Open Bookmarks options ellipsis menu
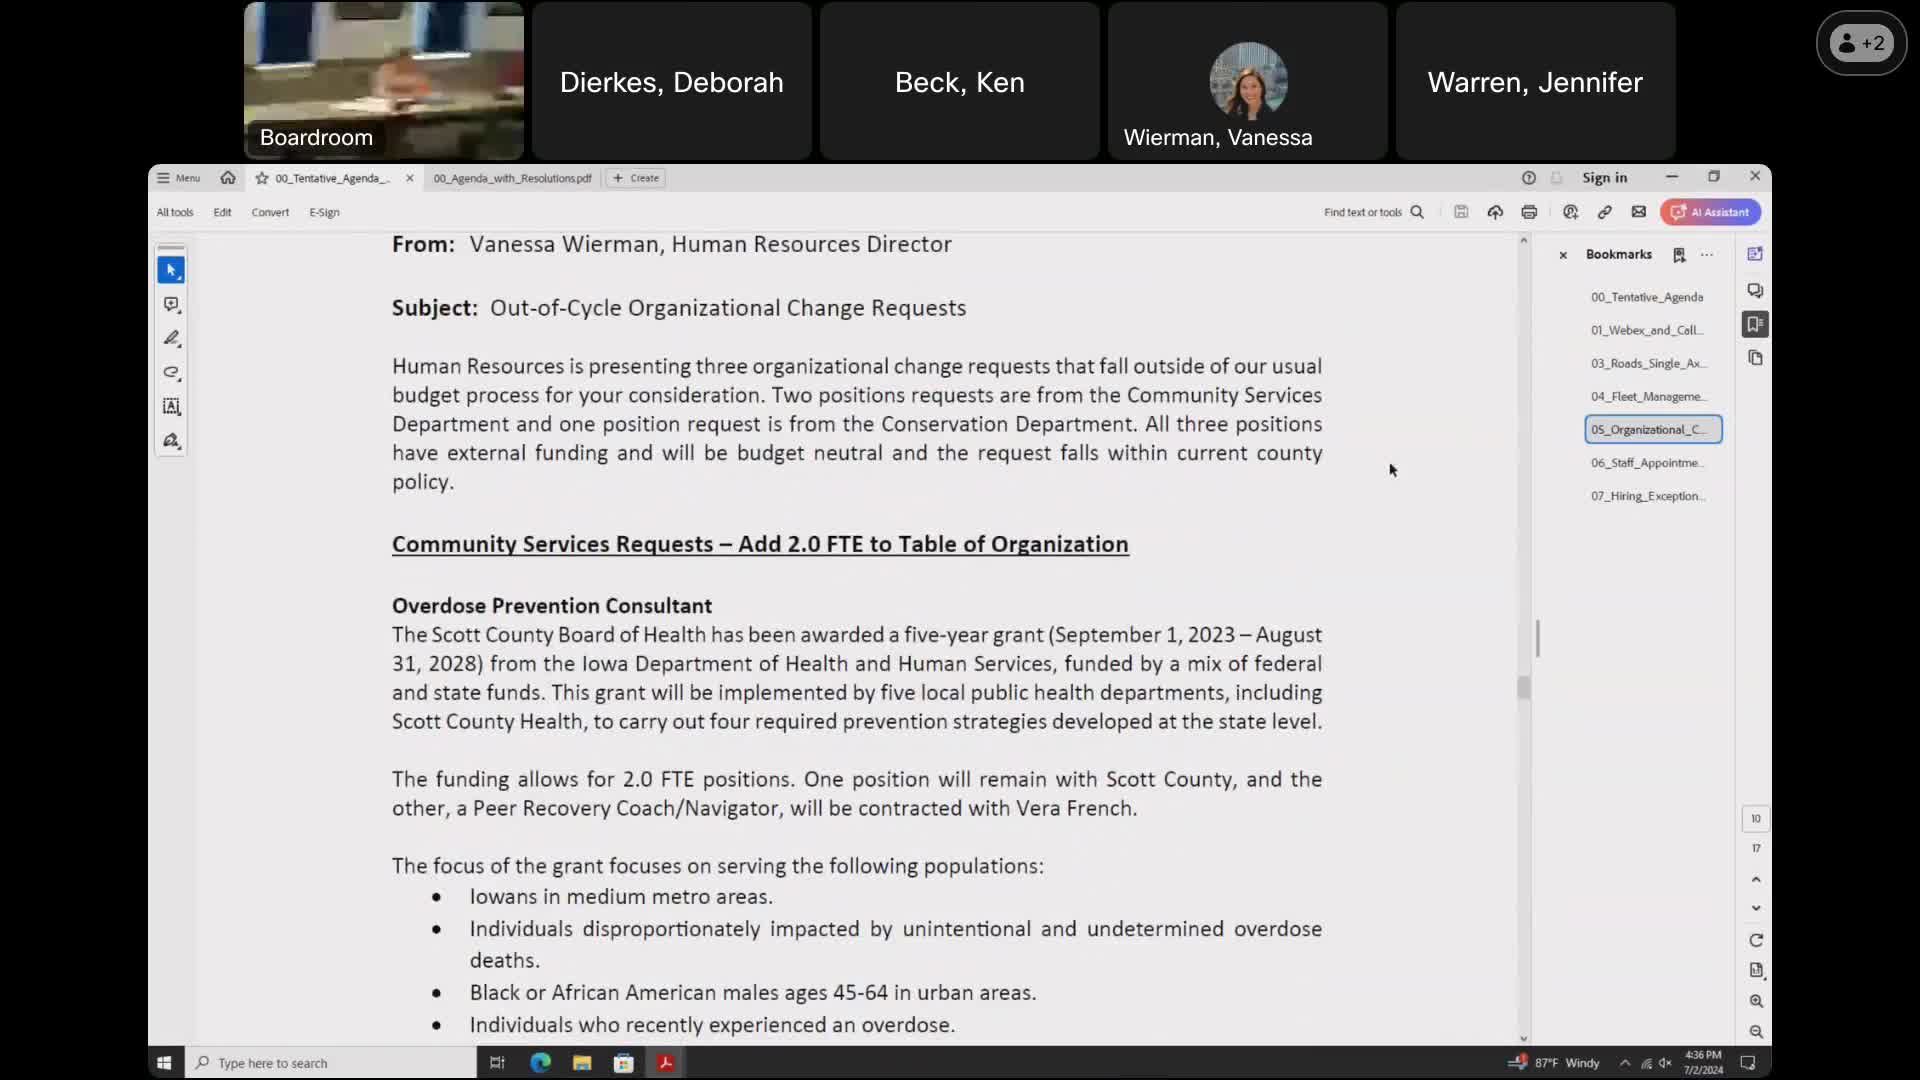This screenshot has width=1920, height=1080. click(x=1707, y=255)
